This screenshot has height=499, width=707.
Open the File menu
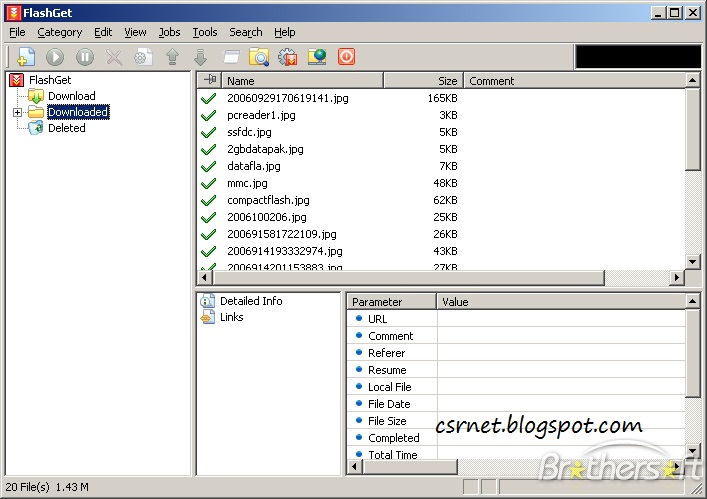coord(17,32)
